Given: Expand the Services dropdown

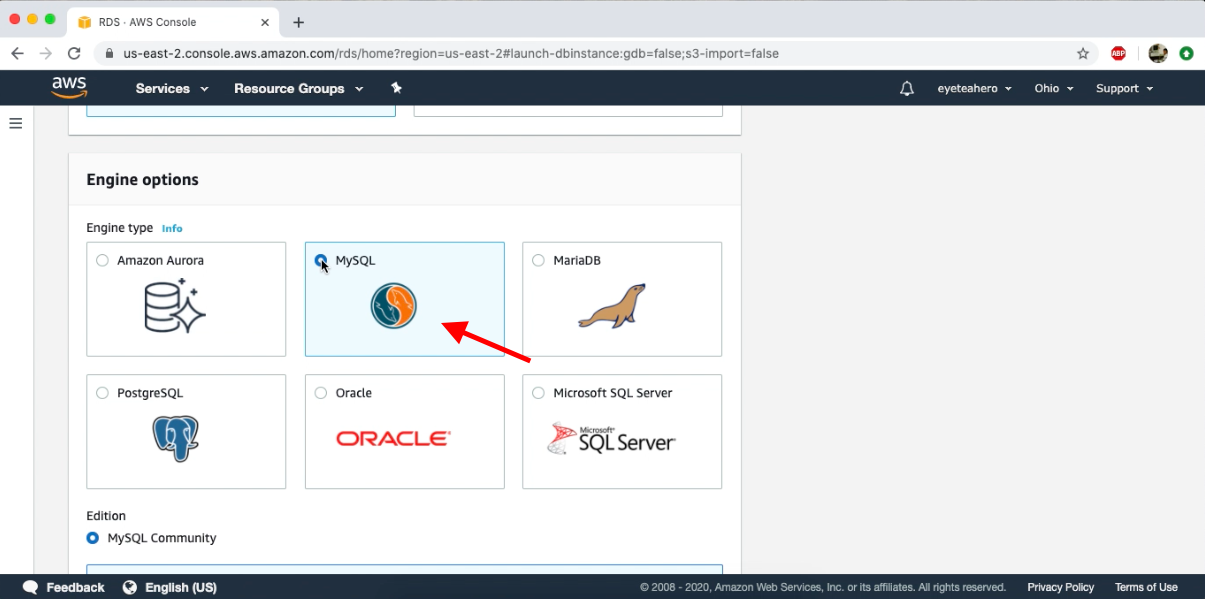Looking at the screenshot, I should click(x=172, y=88).
